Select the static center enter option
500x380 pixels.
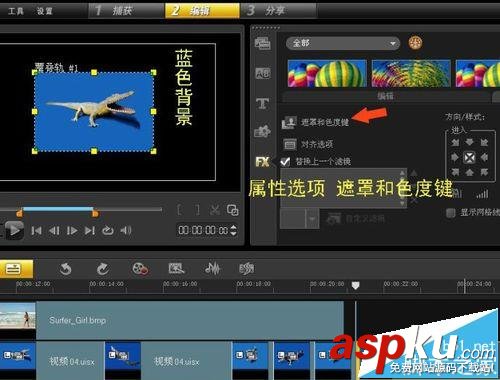point(469,157)
